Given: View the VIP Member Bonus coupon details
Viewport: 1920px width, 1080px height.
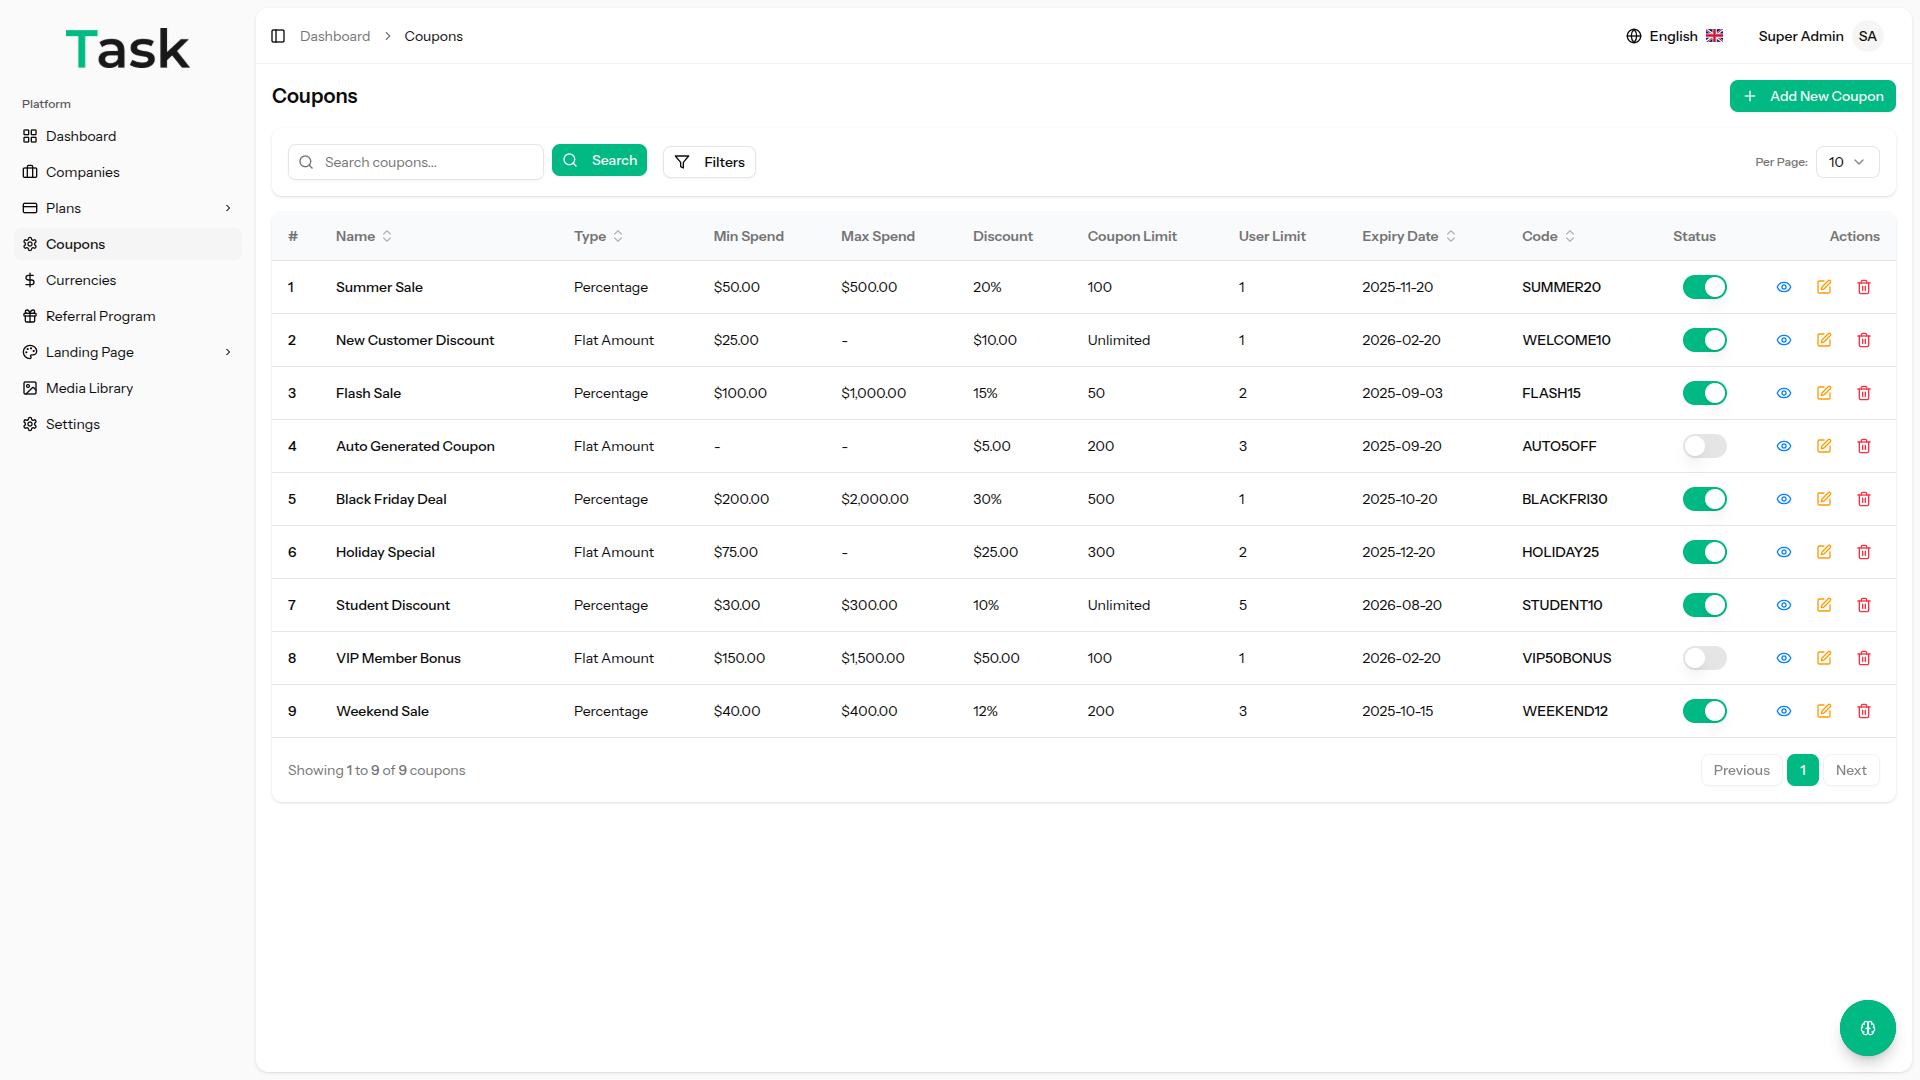Looking at the screenshot, I should 1783,658.
